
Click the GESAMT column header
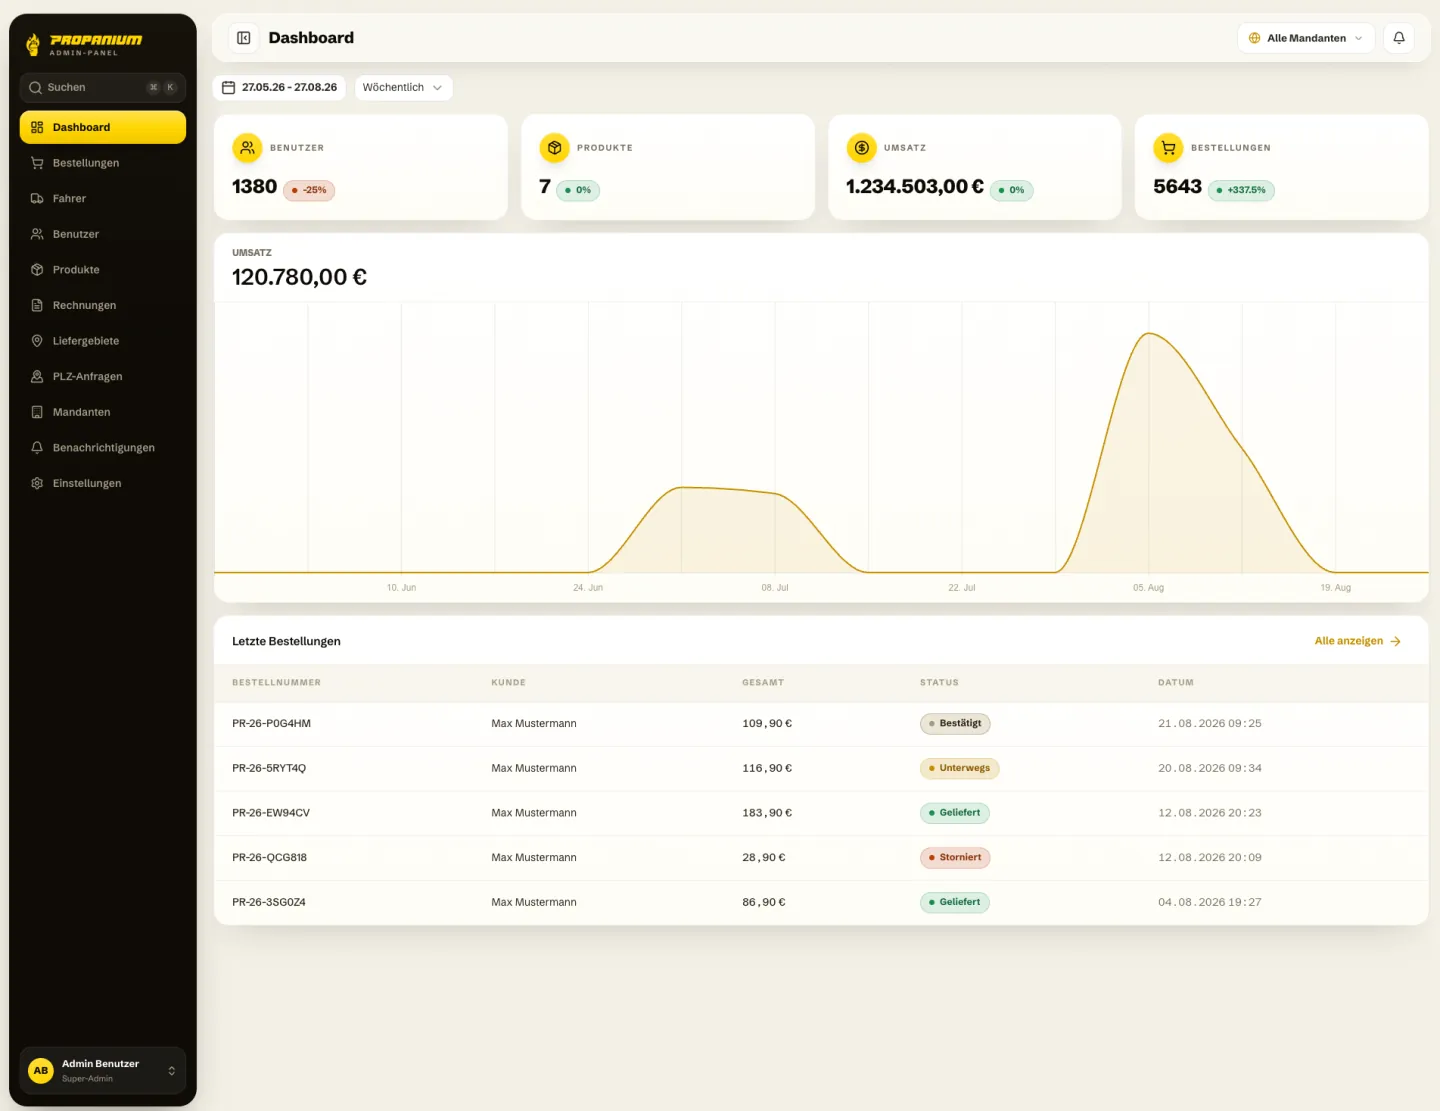click(763, 683)
